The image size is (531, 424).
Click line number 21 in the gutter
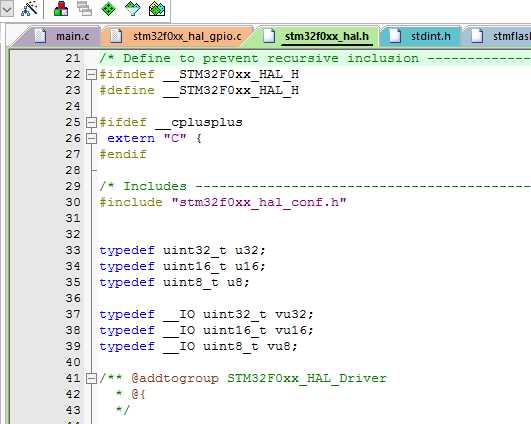pyautogui.click(x=73, y=58)
